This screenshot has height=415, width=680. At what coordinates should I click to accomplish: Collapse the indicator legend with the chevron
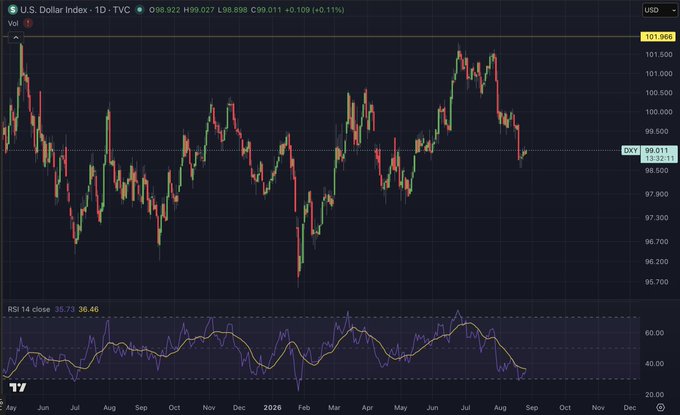pos(16,38)
